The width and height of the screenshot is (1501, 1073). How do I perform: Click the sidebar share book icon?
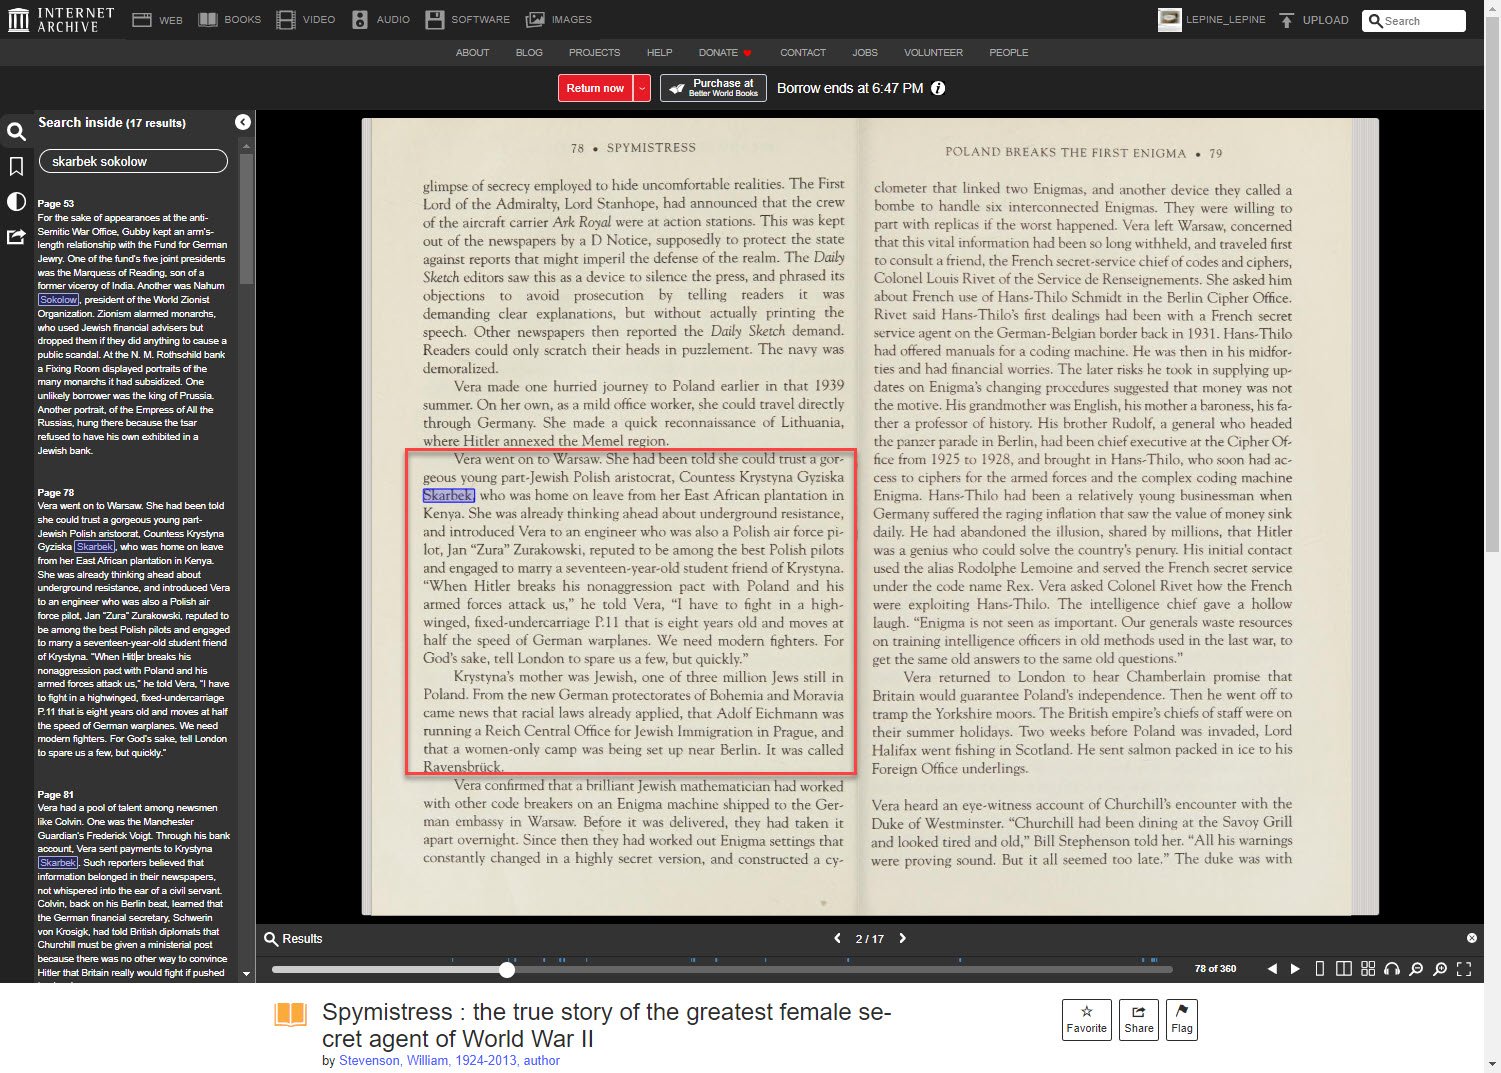tap(16, 237)
